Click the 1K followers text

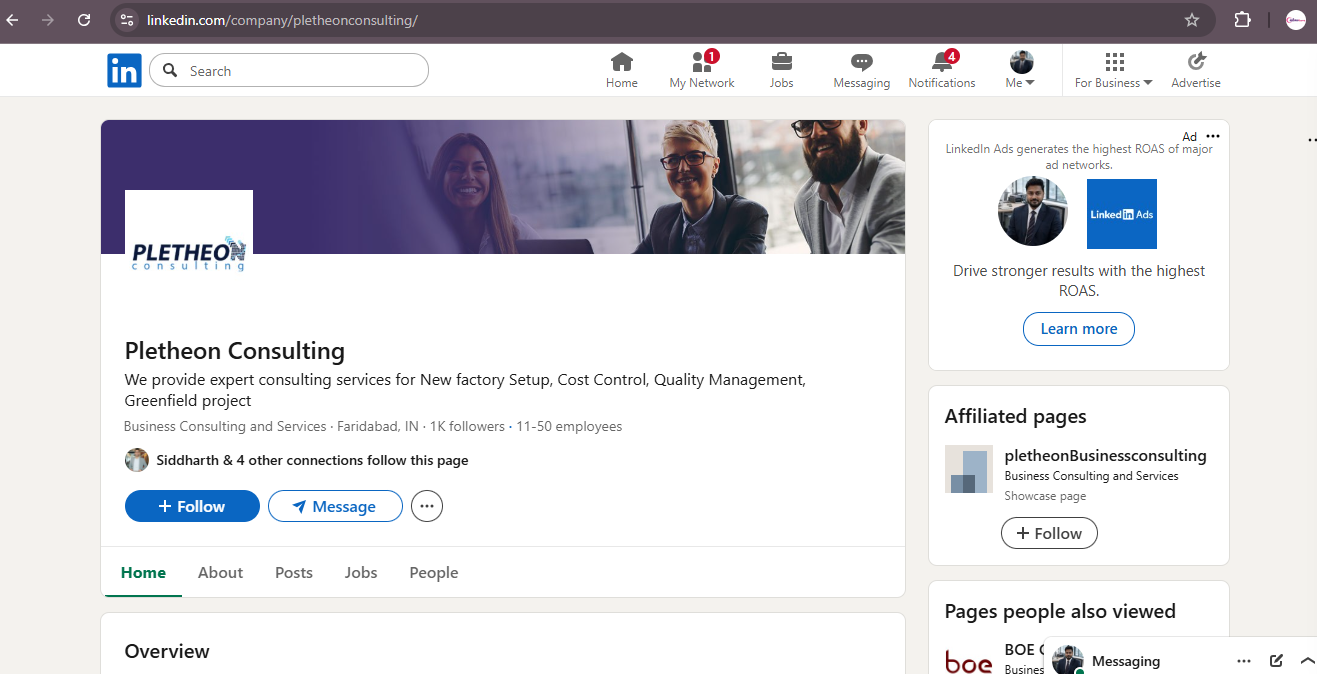[x=467, y=426]
